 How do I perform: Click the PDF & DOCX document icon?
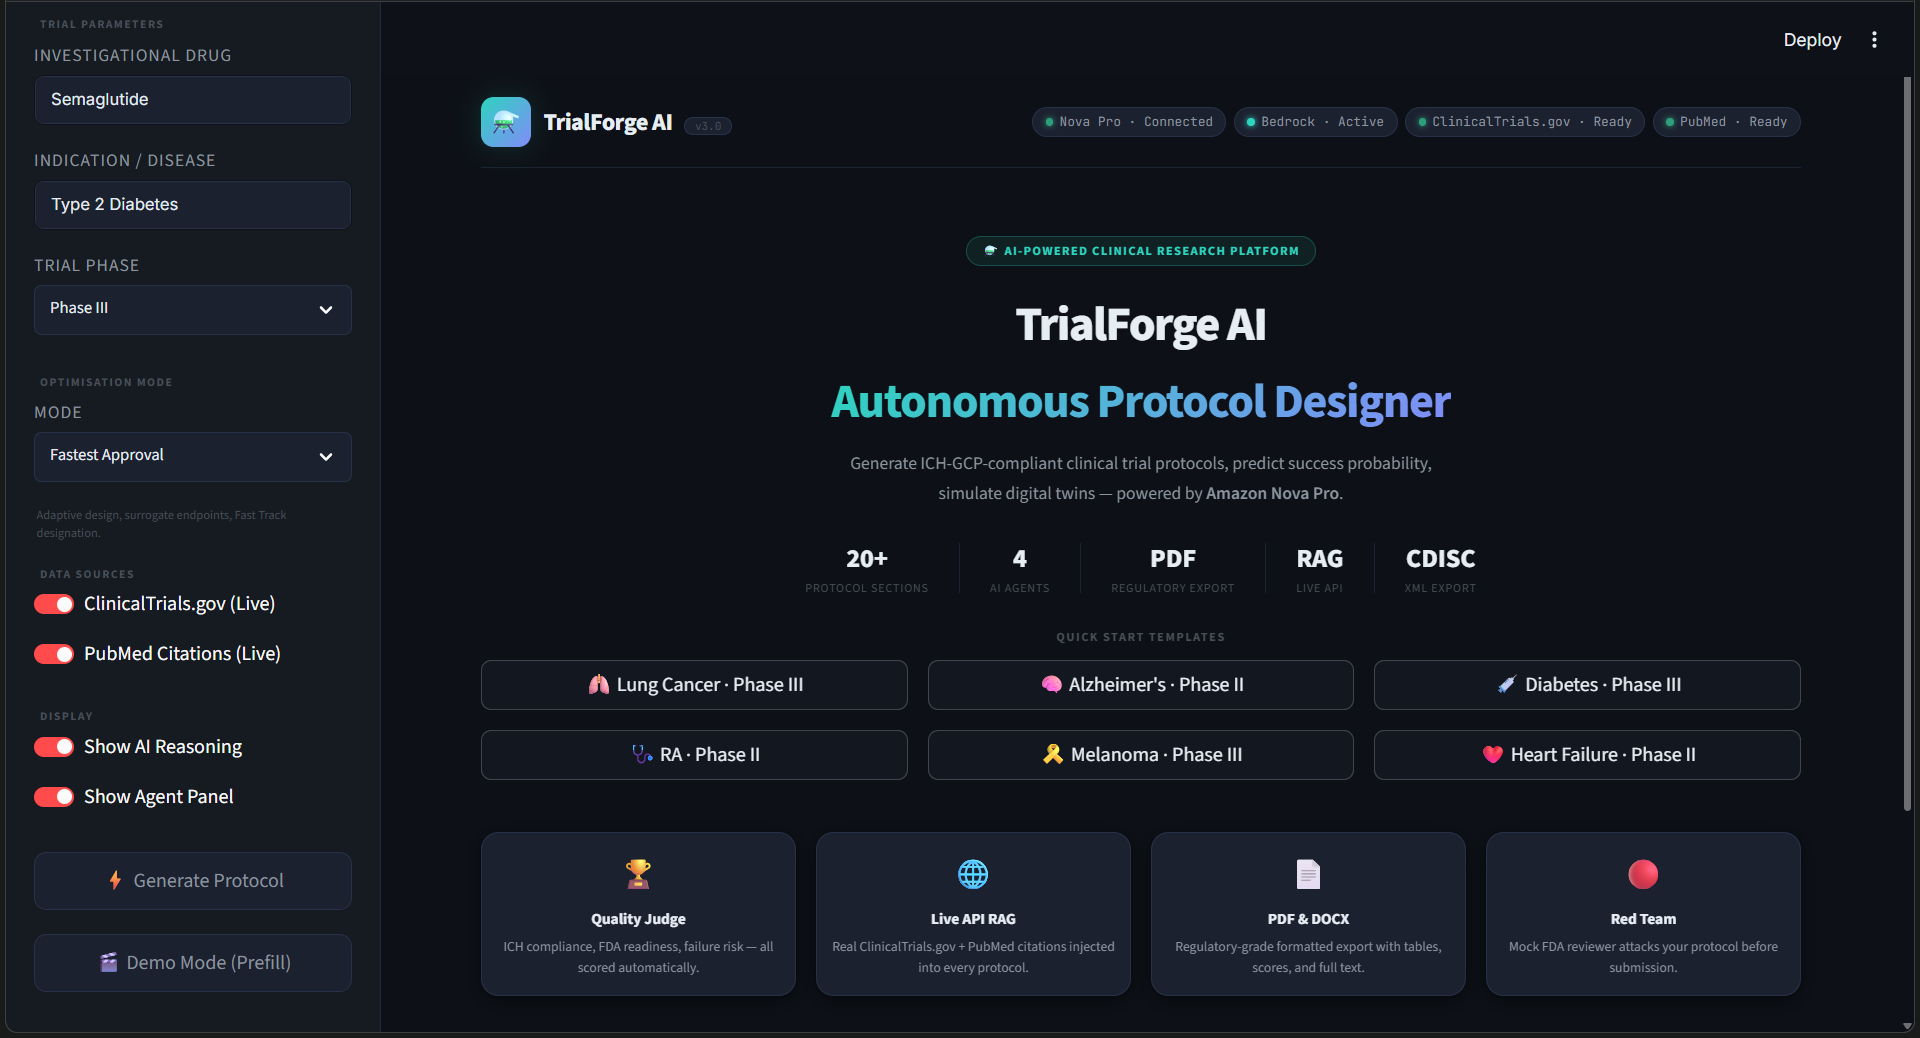(x=1308, y=874)
